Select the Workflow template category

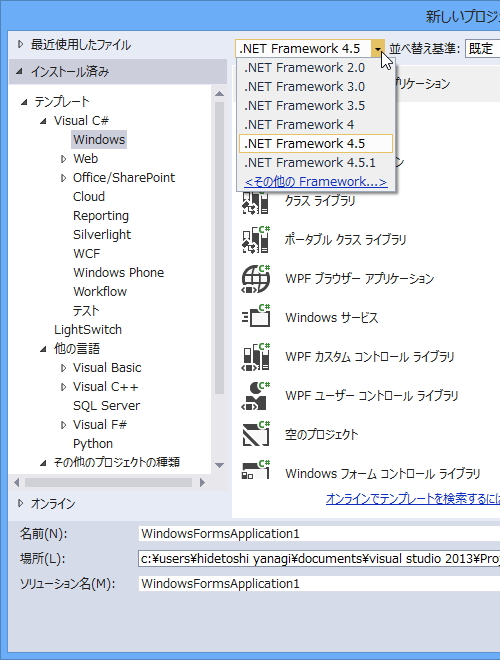100,291
